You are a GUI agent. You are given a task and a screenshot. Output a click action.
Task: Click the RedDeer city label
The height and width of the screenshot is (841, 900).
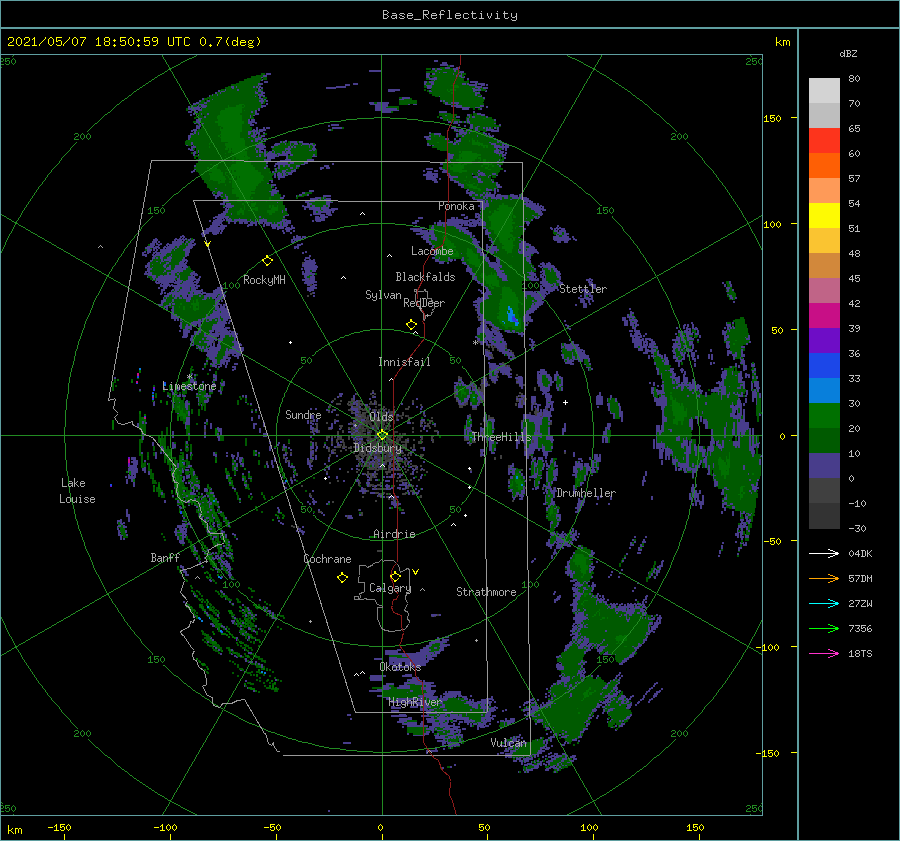click(x=424, y=303)
